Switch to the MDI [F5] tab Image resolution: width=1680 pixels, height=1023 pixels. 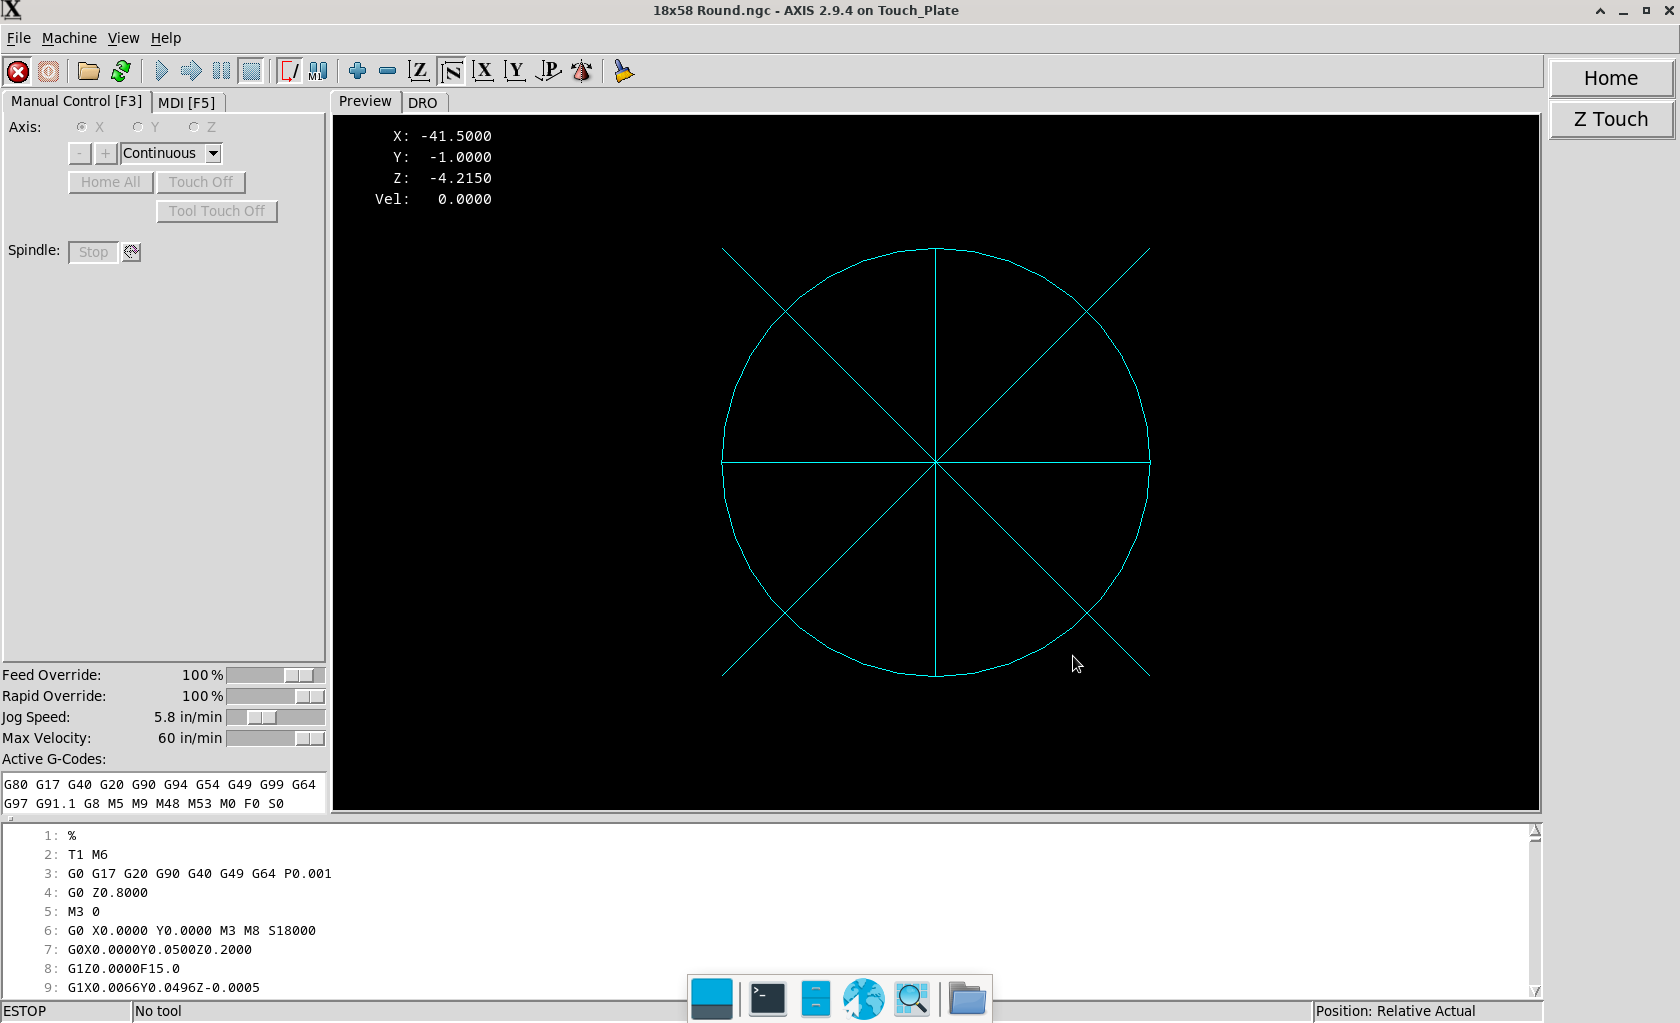(x=186, y=102)
